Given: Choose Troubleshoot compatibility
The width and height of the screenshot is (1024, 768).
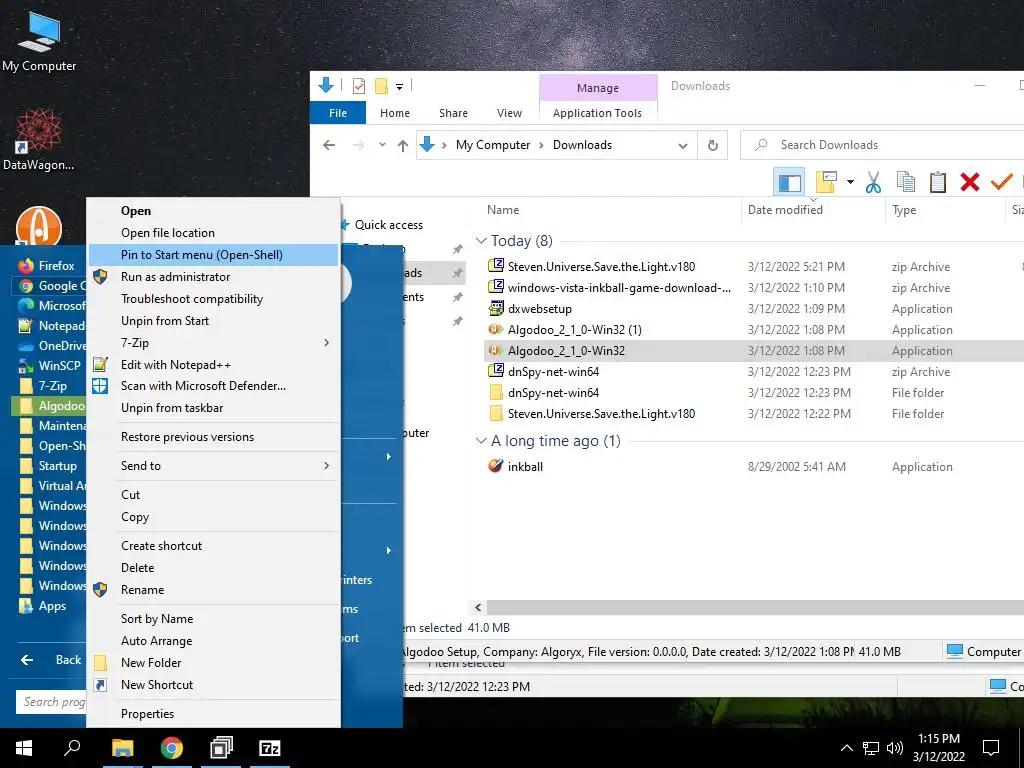Looking at the screenshot, I should (x=213, y=299).
